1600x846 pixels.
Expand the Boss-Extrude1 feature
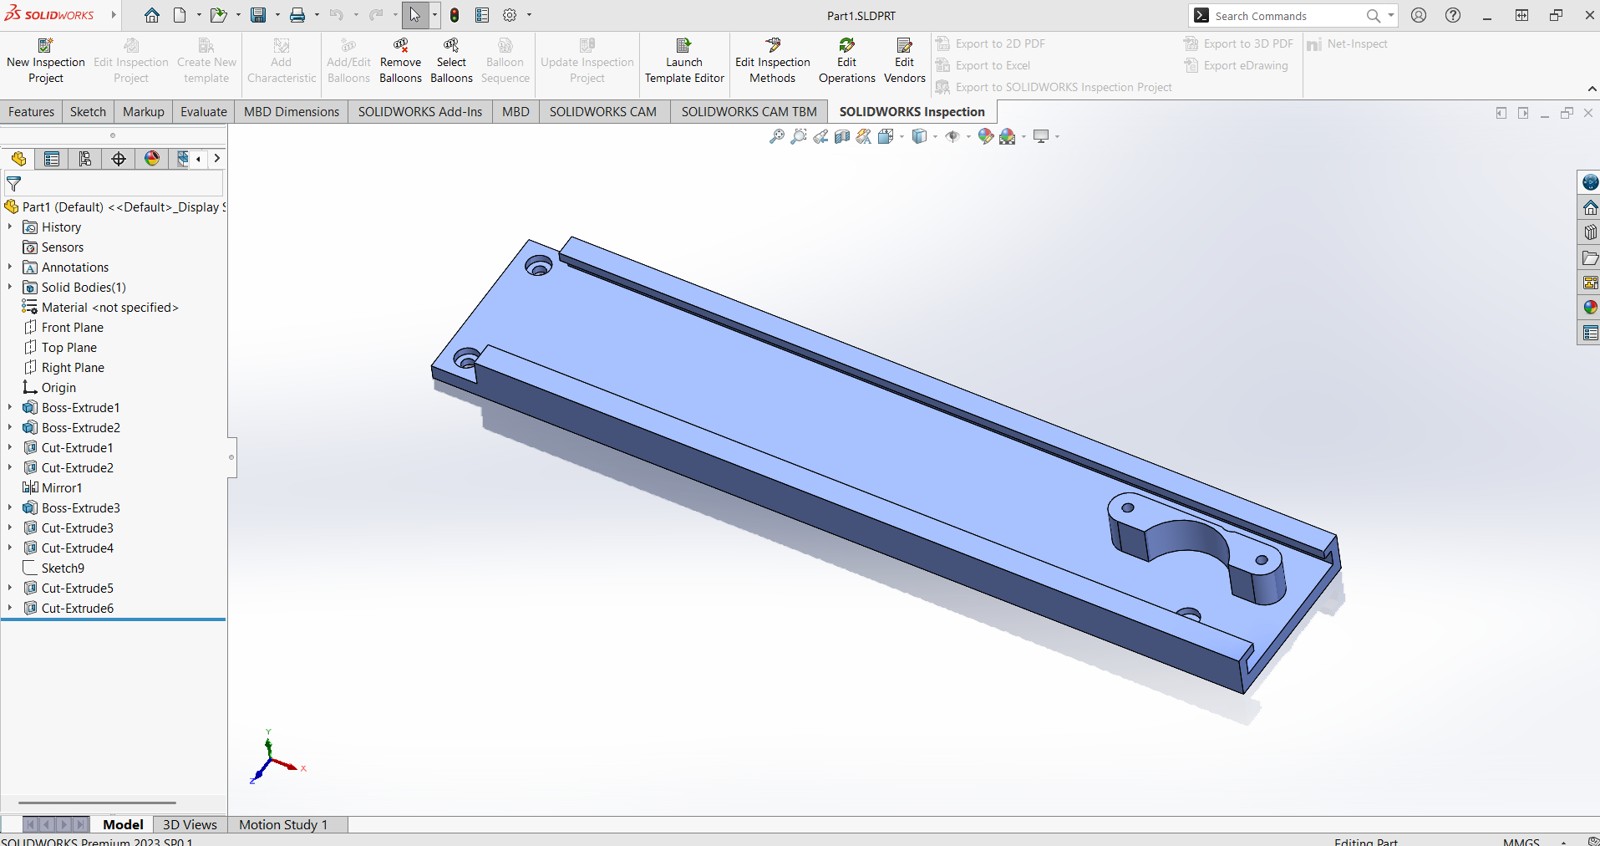[10, 407]
